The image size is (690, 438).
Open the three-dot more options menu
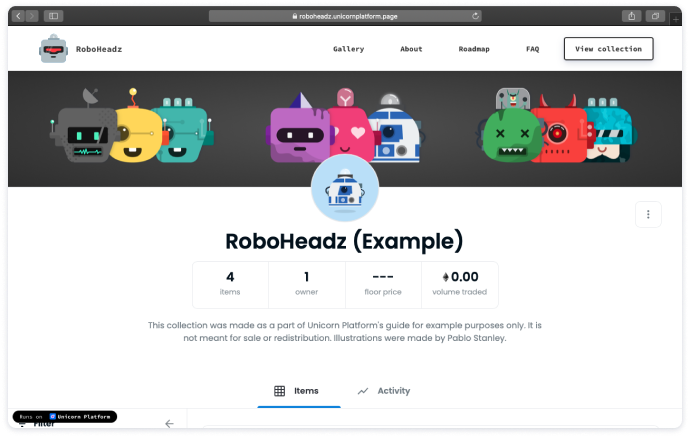pos(648,214)
